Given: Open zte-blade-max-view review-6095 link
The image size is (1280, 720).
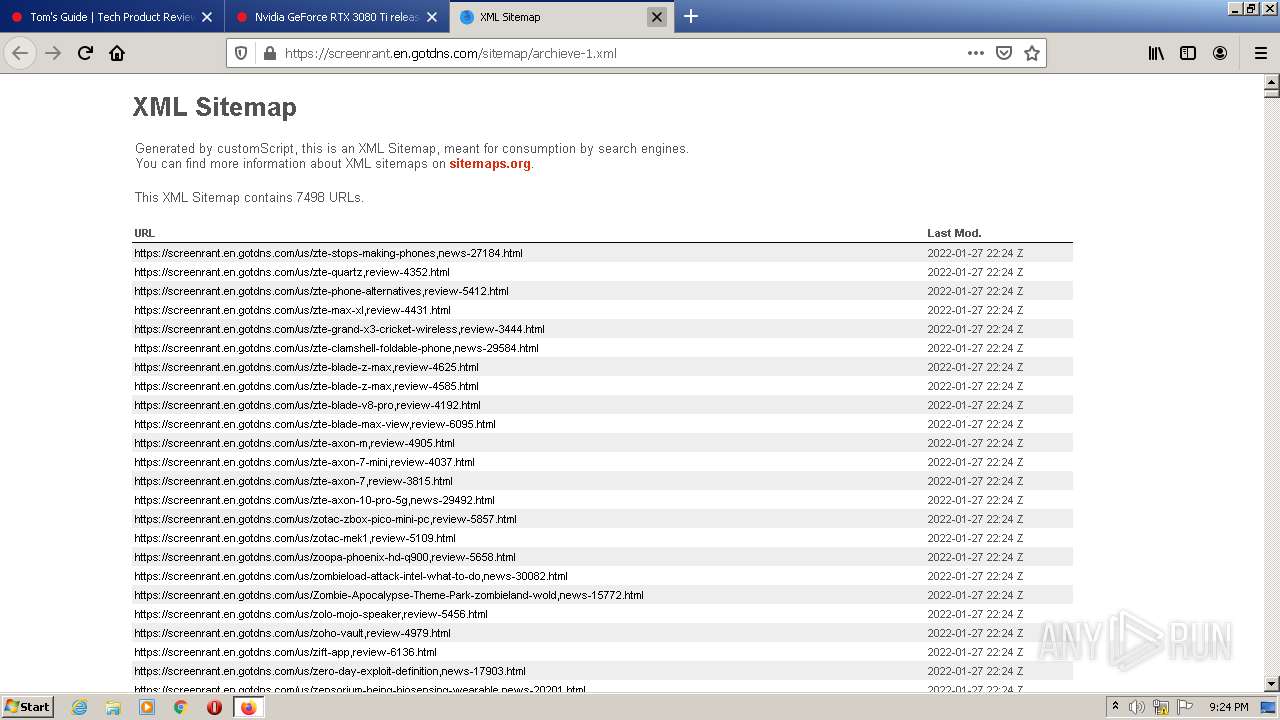Looking at the screenshot, I should pos(315,424).
